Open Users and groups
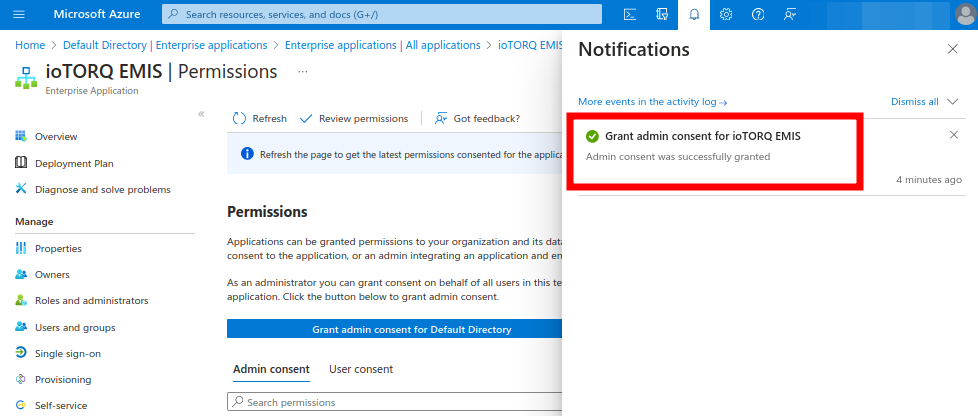The width and height of the screenshot is (978, 416). coord(75,327)
